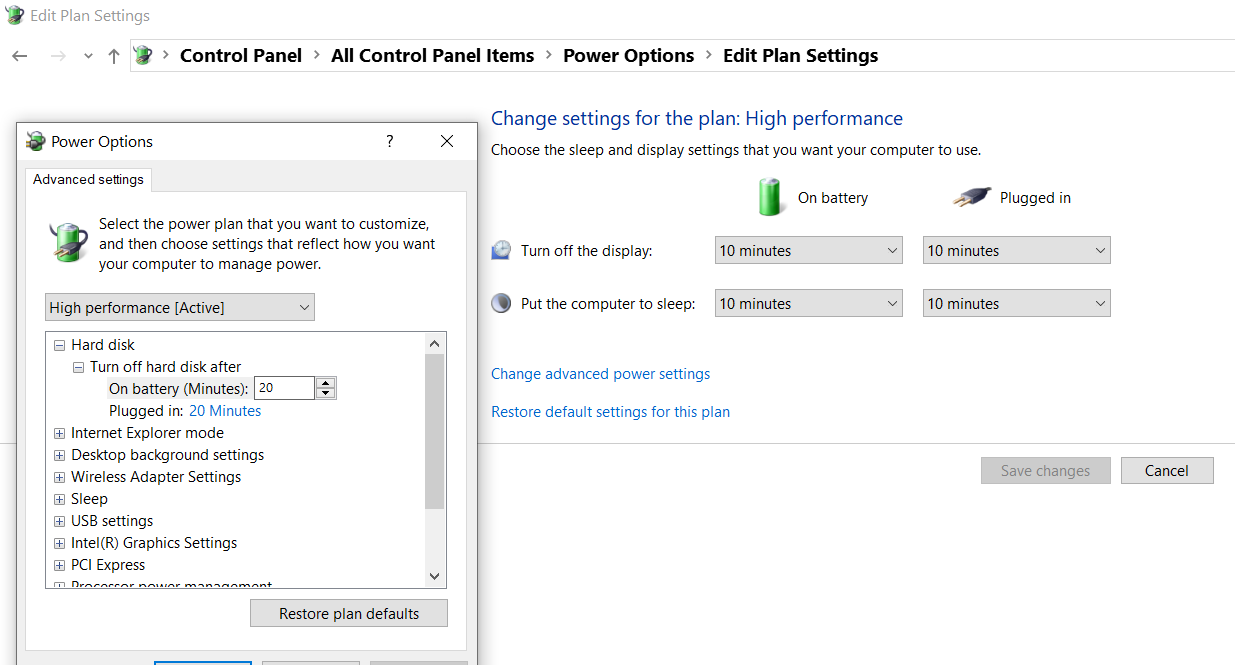Collapse the Hard disk tree node
Screen dimensions: 1235x665
click(x=60, y=345)
